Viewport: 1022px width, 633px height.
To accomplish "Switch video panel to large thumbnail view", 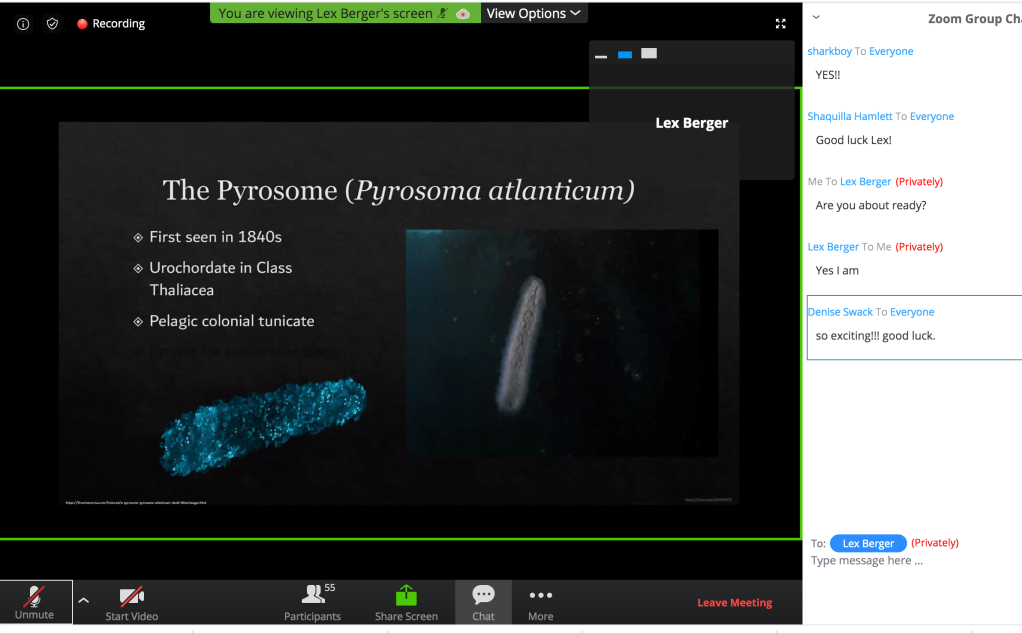I will tap(649, 54).
